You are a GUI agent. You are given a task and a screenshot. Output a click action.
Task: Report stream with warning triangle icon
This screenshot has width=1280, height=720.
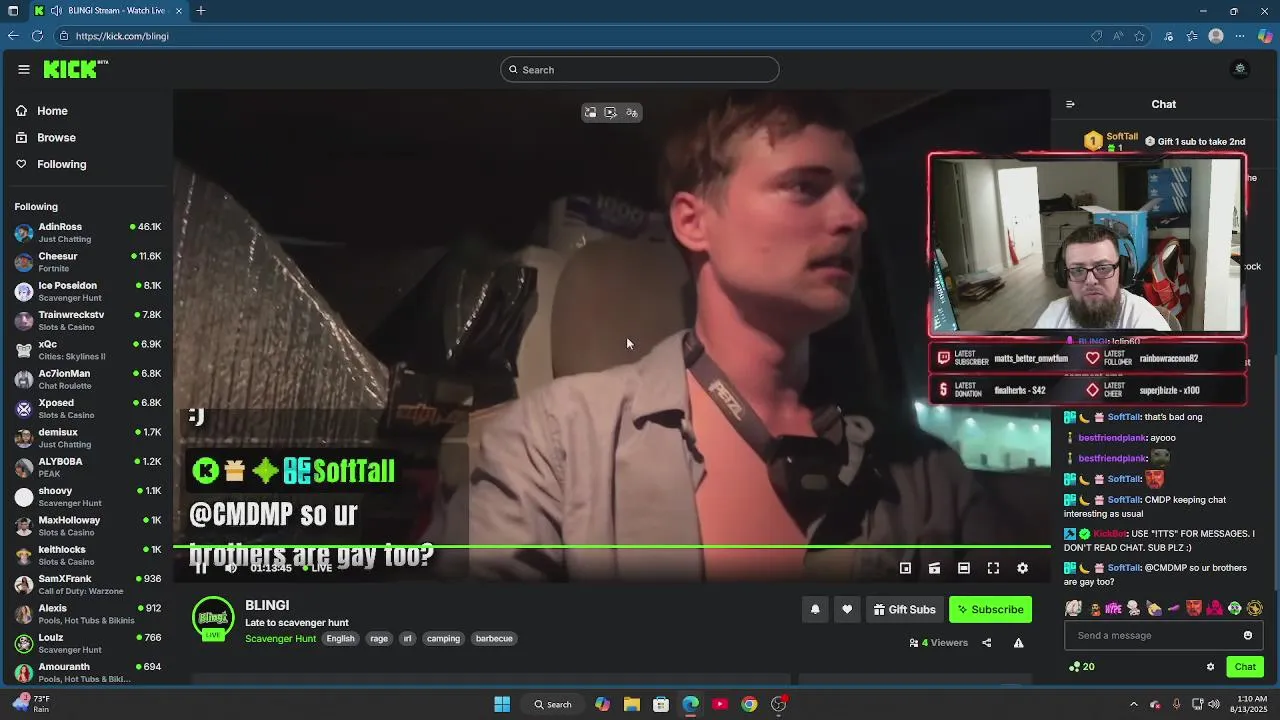point(1018,643)
